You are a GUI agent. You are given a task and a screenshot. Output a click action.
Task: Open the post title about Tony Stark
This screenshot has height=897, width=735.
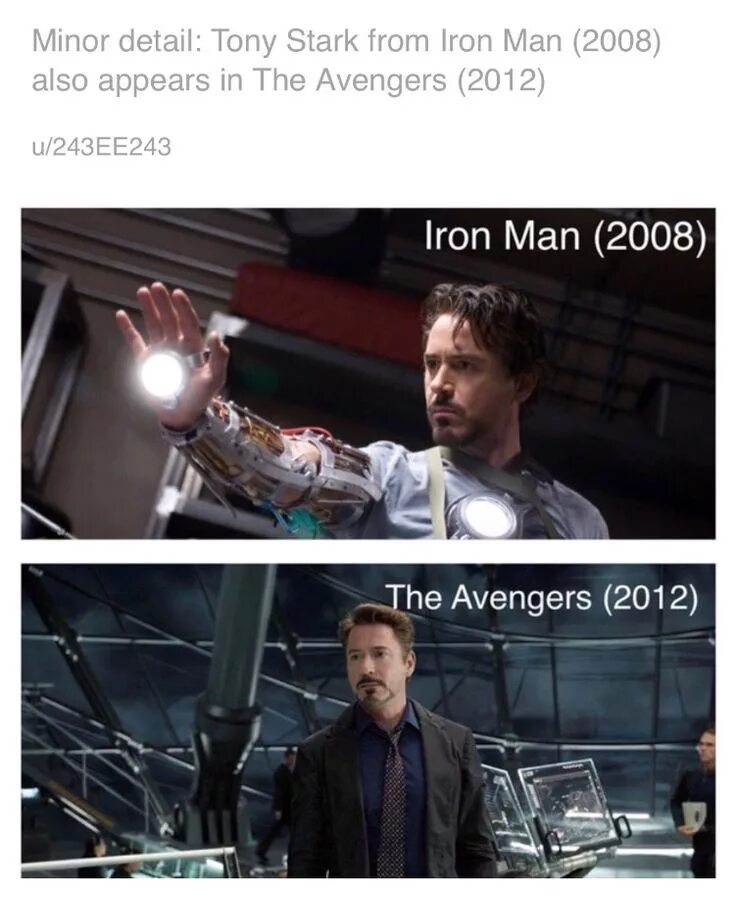tap(346, 61)
